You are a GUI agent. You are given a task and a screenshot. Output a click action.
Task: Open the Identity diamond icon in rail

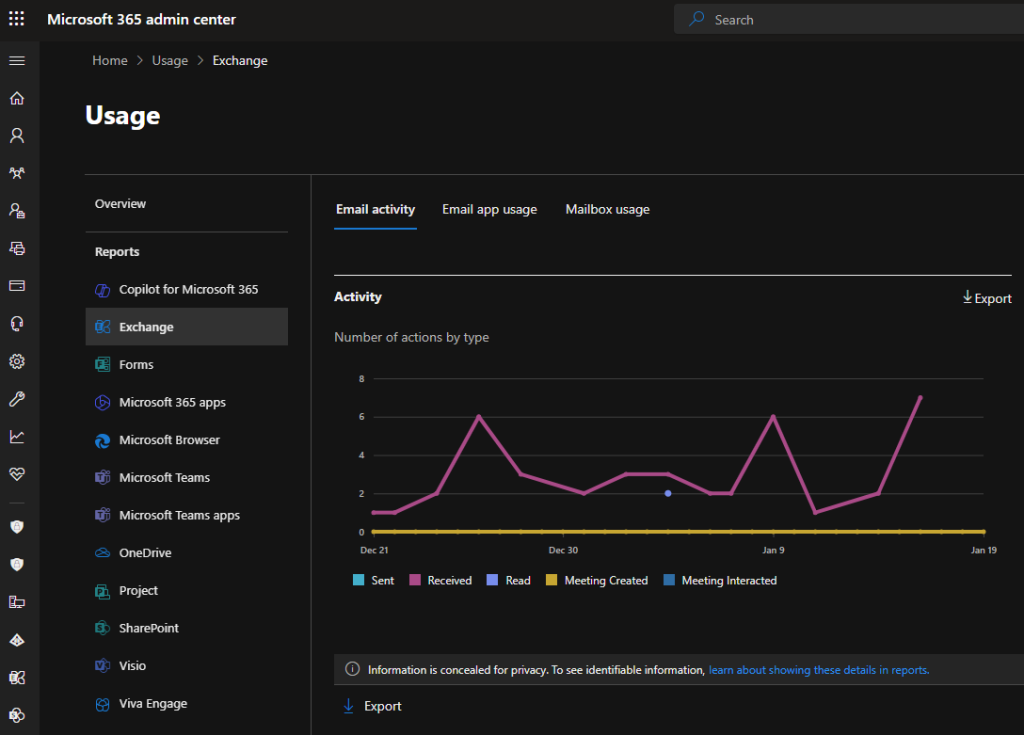coord(17,640)
